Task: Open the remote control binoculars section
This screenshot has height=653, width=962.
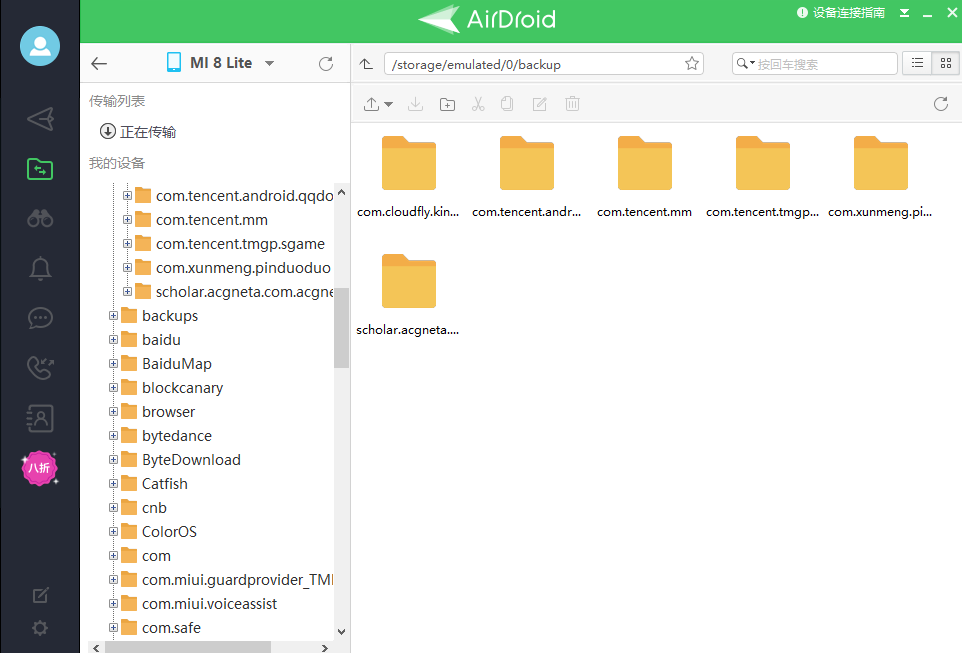Action: click(40, 218)
